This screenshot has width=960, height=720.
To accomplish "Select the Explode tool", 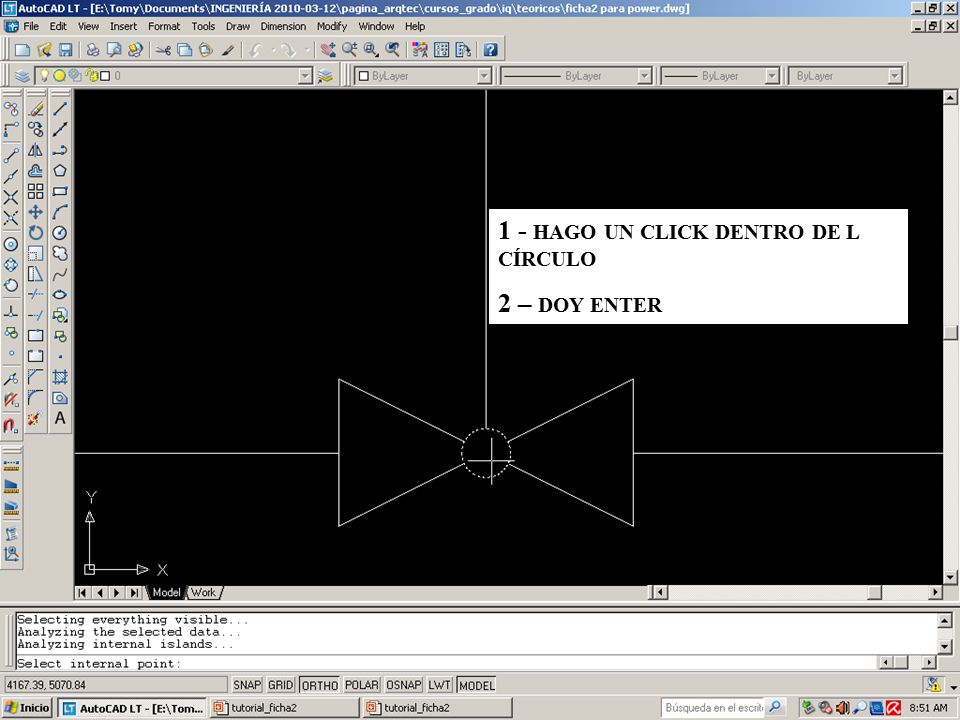I will (35, 419).
